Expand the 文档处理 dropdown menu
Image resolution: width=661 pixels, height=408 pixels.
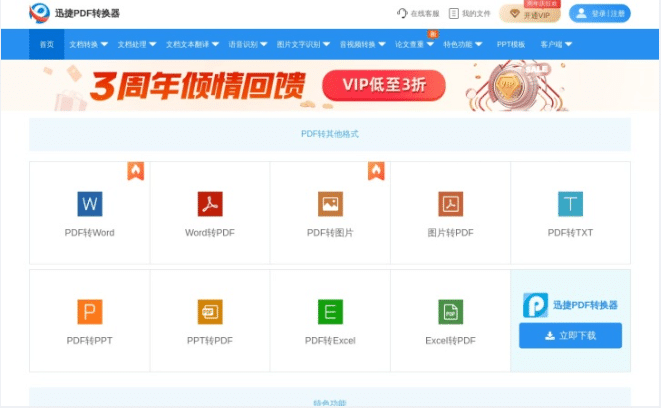tap(137, 44)
